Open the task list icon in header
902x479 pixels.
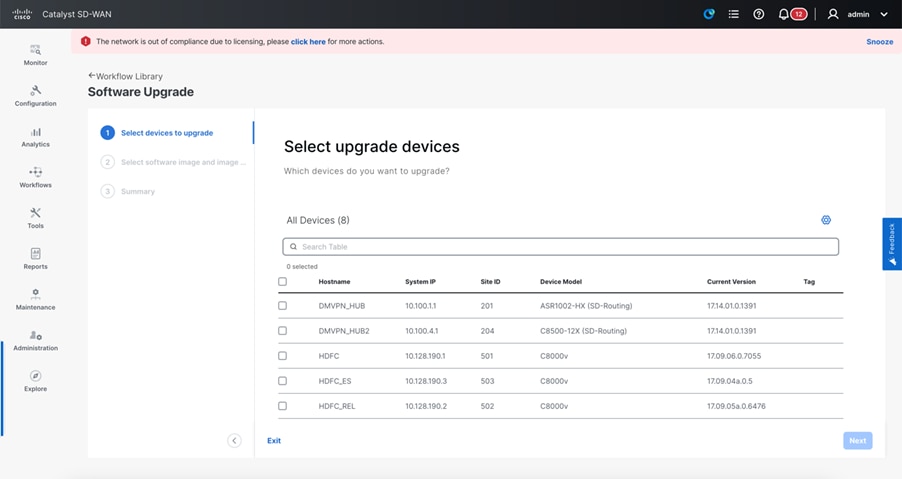(733, 14)
